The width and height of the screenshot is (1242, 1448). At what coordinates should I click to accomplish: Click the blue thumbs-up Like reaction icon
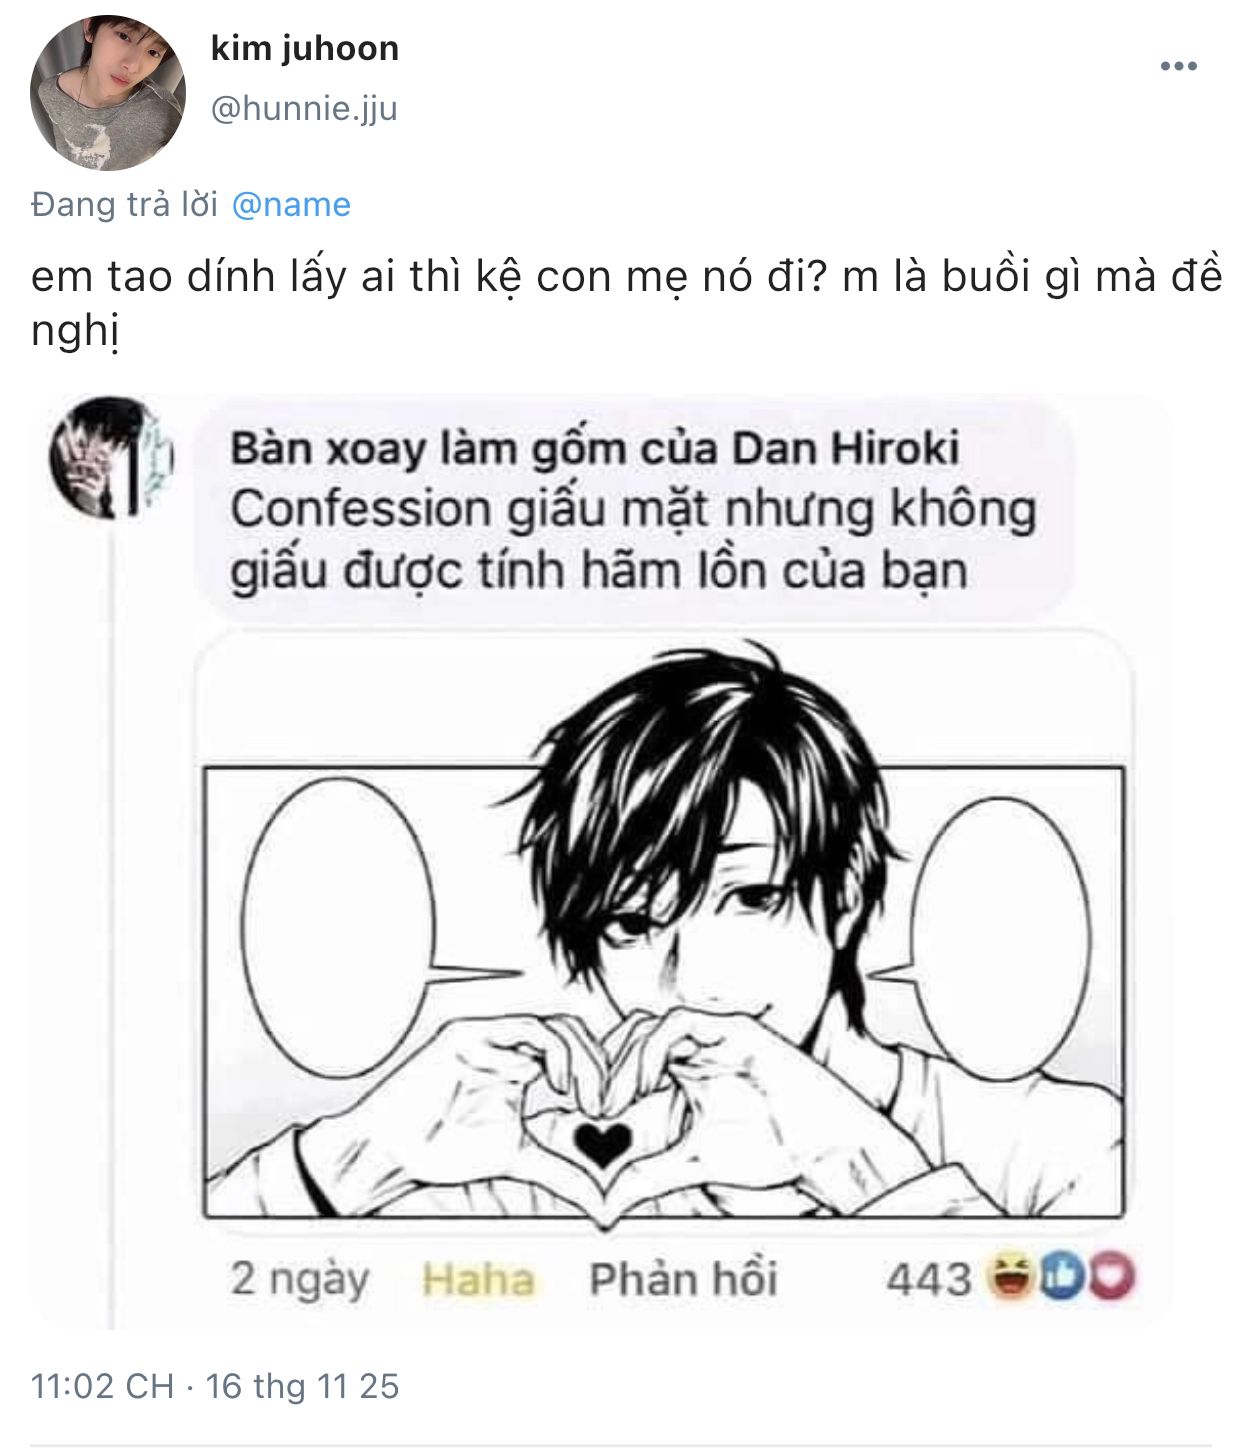[x=1061, y=1277]
